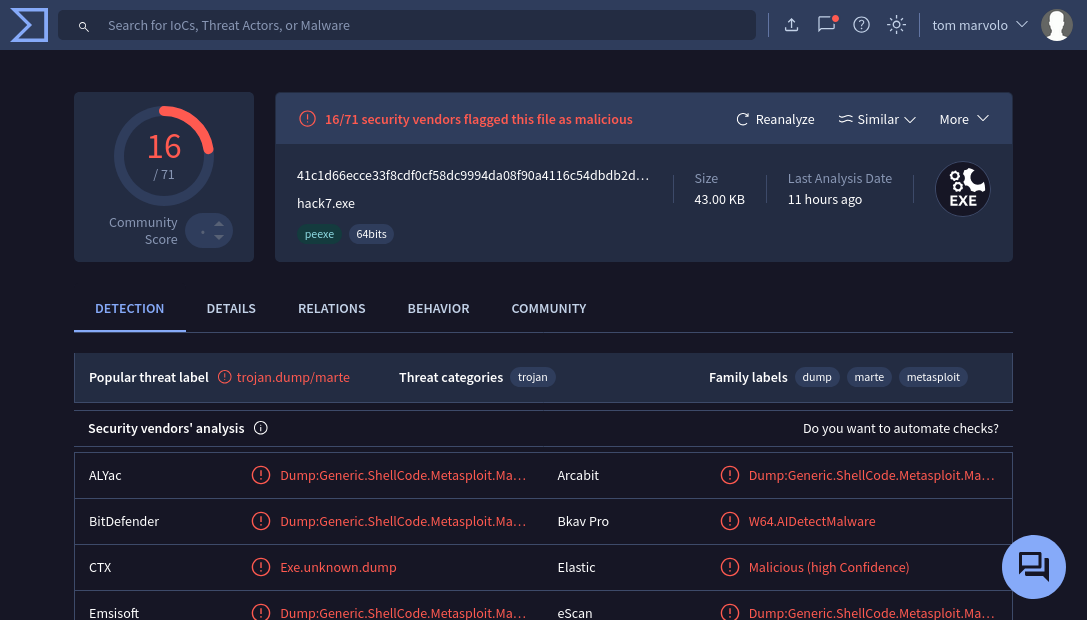The height and width of the screenshot is (620, 1087).
Task: Click Arcabit Dump:Generic.ShellCode result
Action: pyautogui.click(x=871, y=475)
